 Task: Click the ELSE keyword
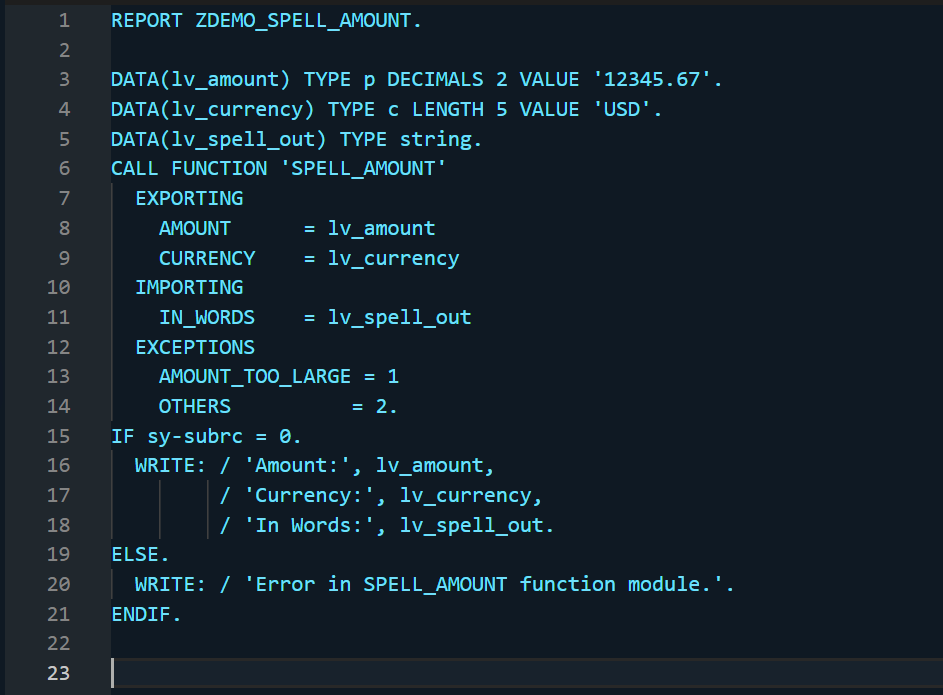click(140, 554)
